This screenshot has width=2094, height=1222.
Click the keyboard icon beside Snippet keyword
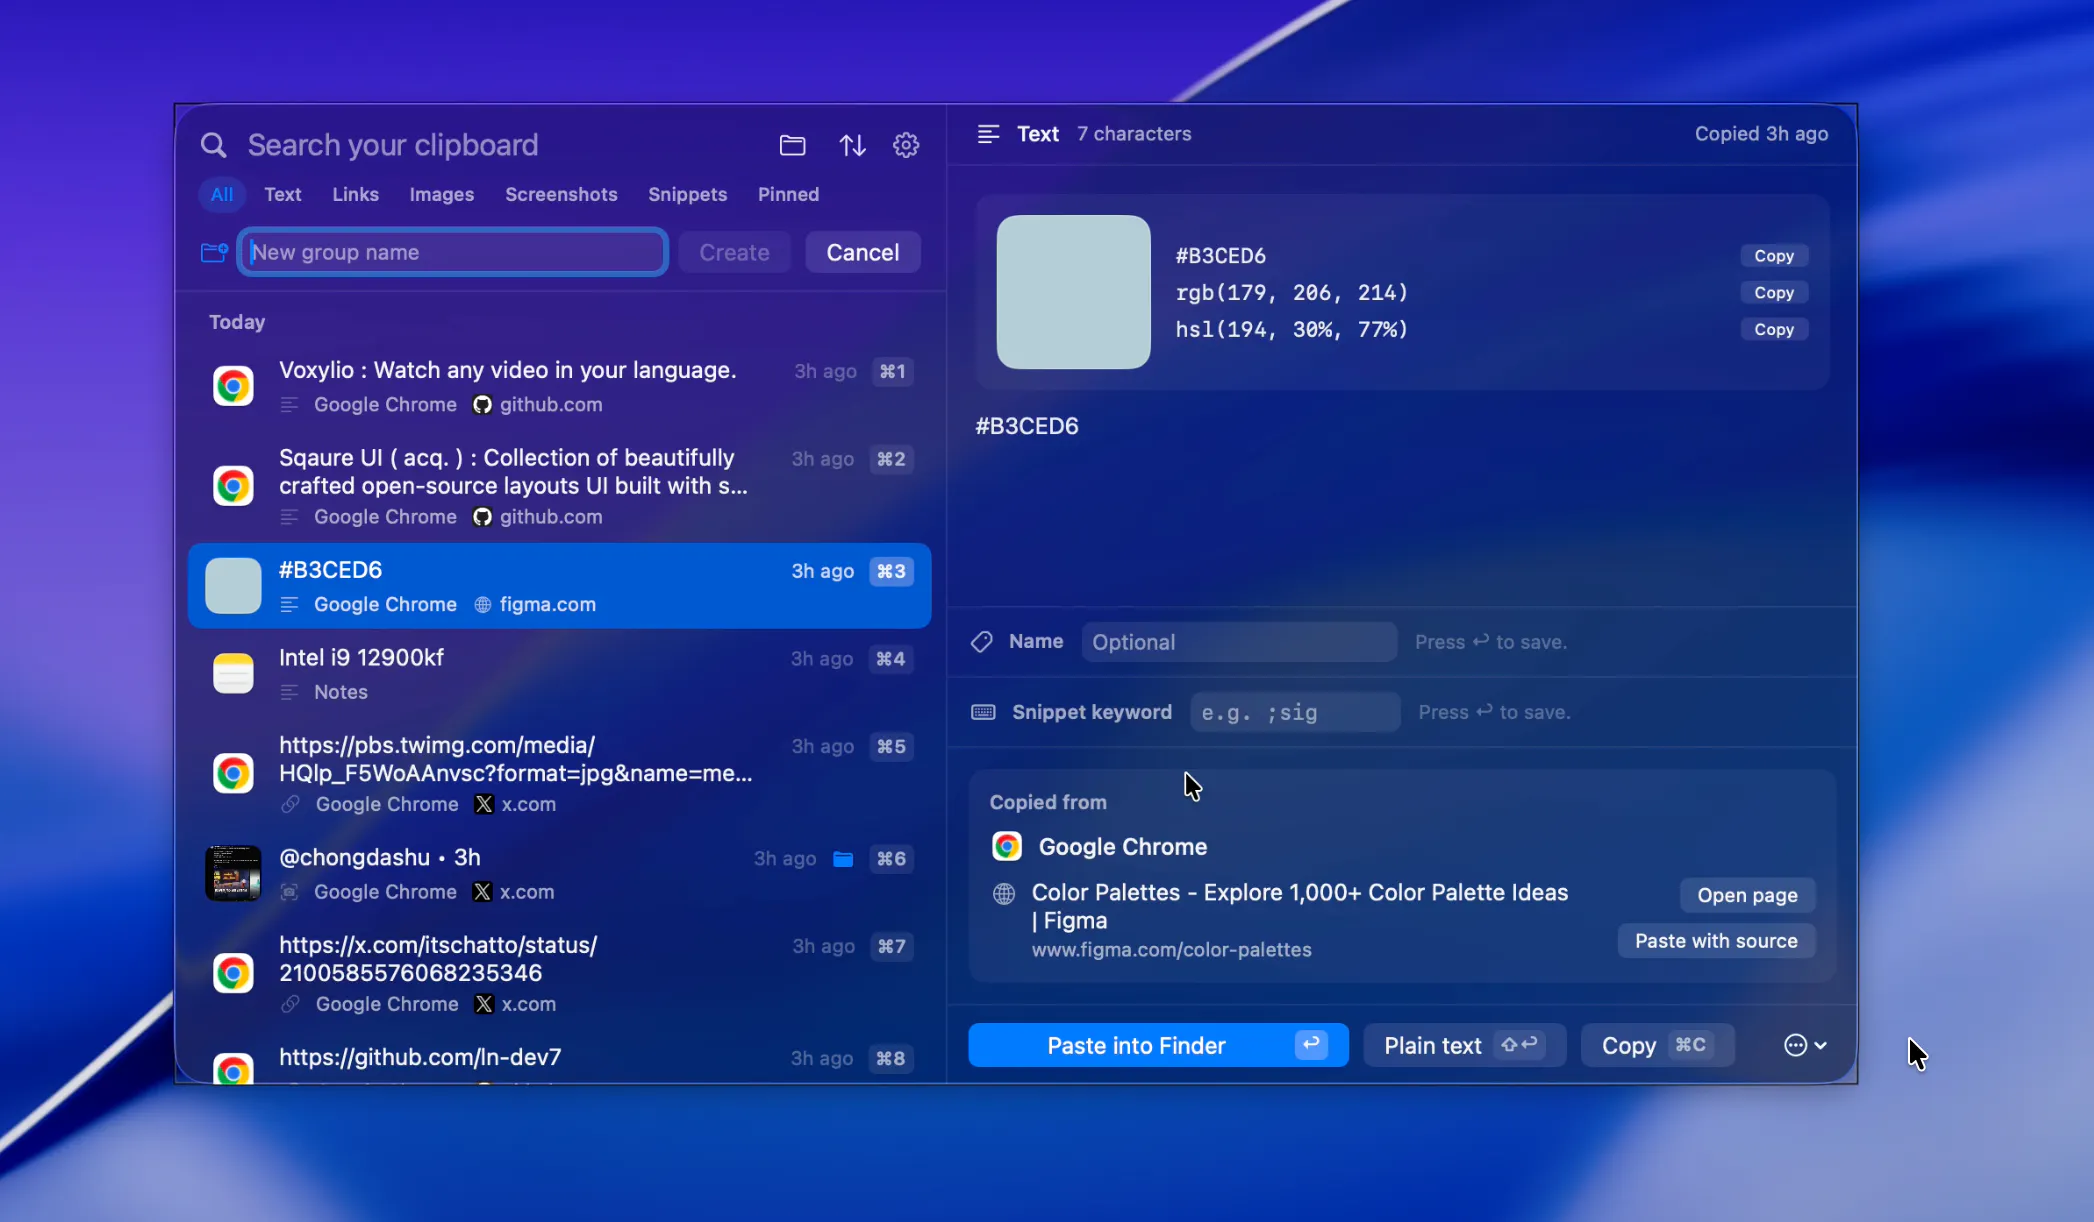click(983, 712)
